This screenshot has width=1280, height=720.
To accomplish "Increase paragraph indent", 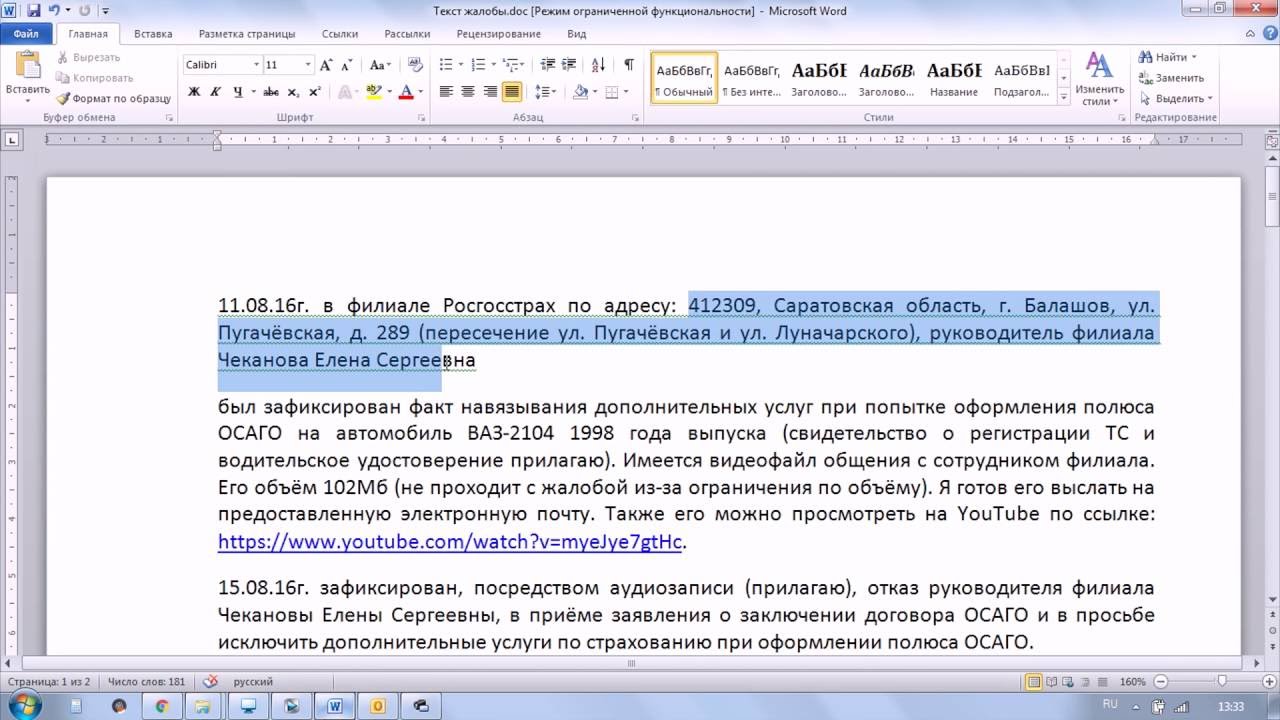I will pyautogui.click(x=569, y=65).
